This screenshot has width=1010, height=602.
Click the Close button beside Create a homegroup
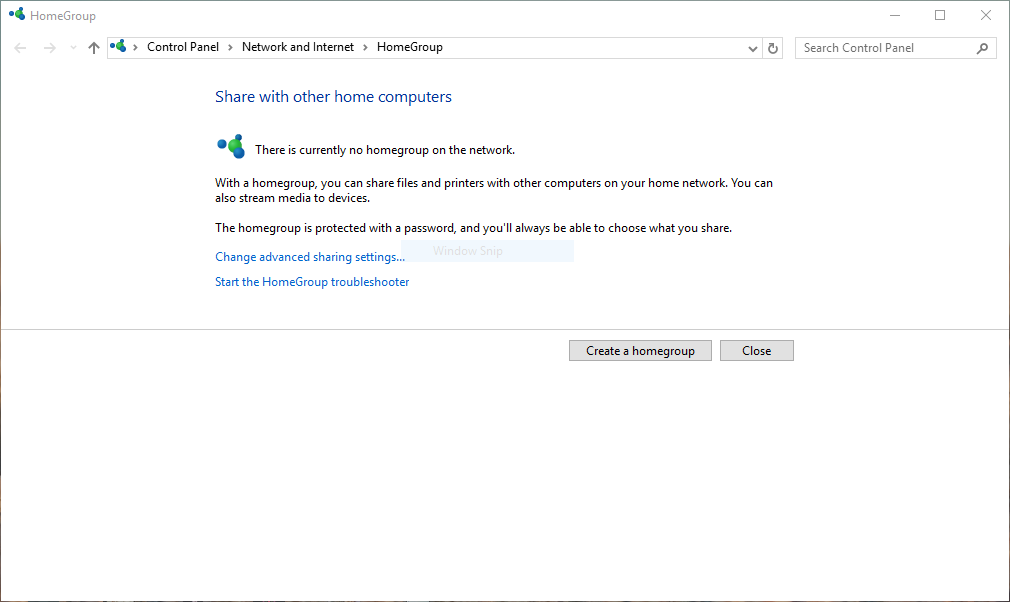757,351
